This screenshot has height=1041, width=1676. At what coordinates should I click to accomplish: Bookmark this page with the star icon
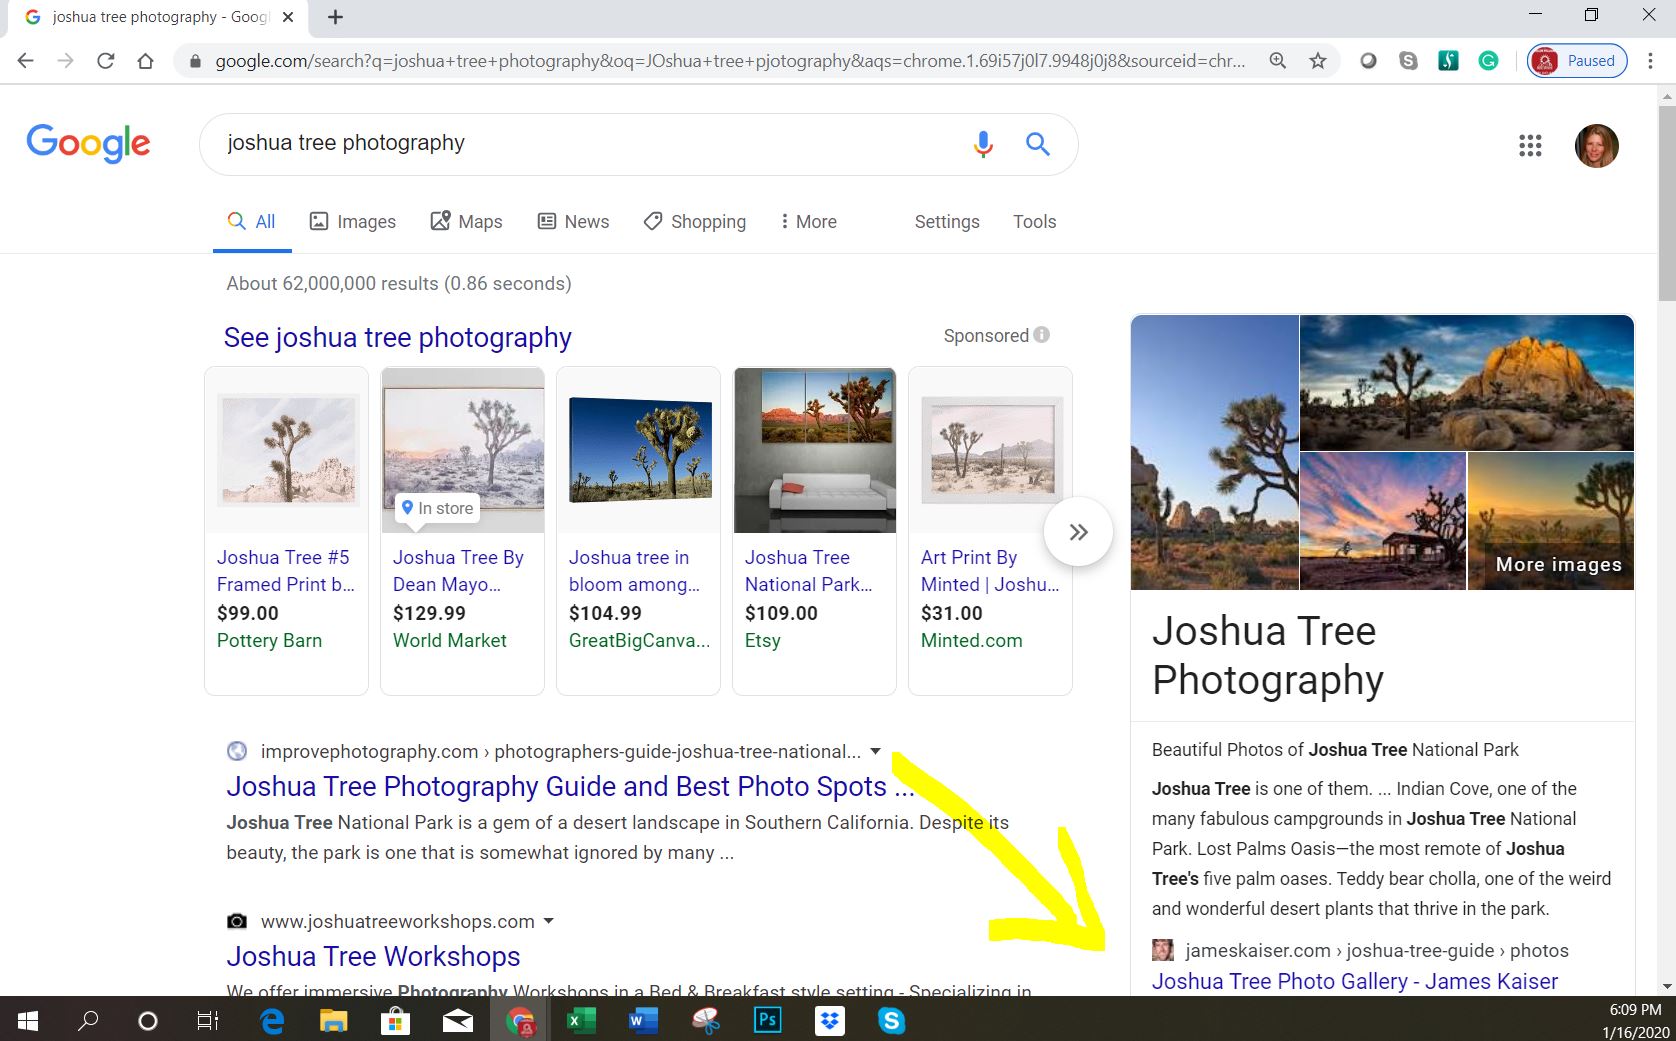pos(1318,61)
